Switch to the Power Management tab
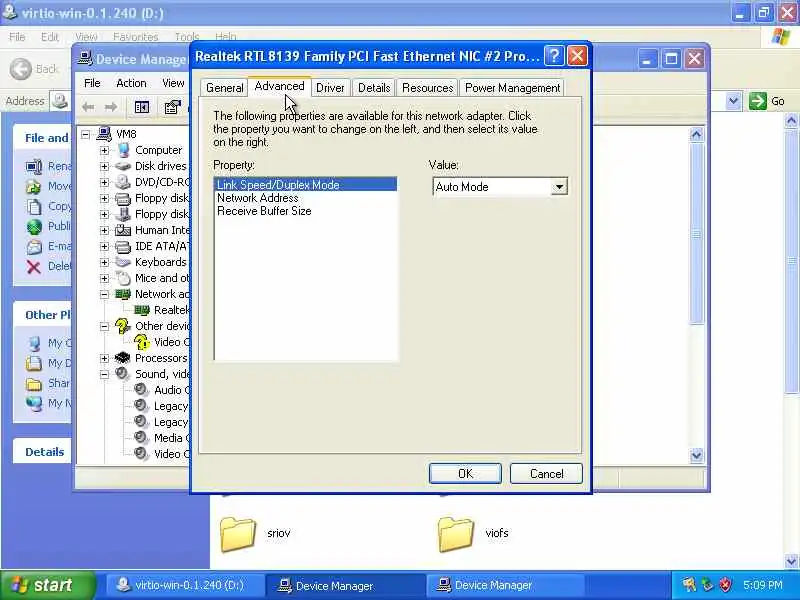 (x=512, y=88)
